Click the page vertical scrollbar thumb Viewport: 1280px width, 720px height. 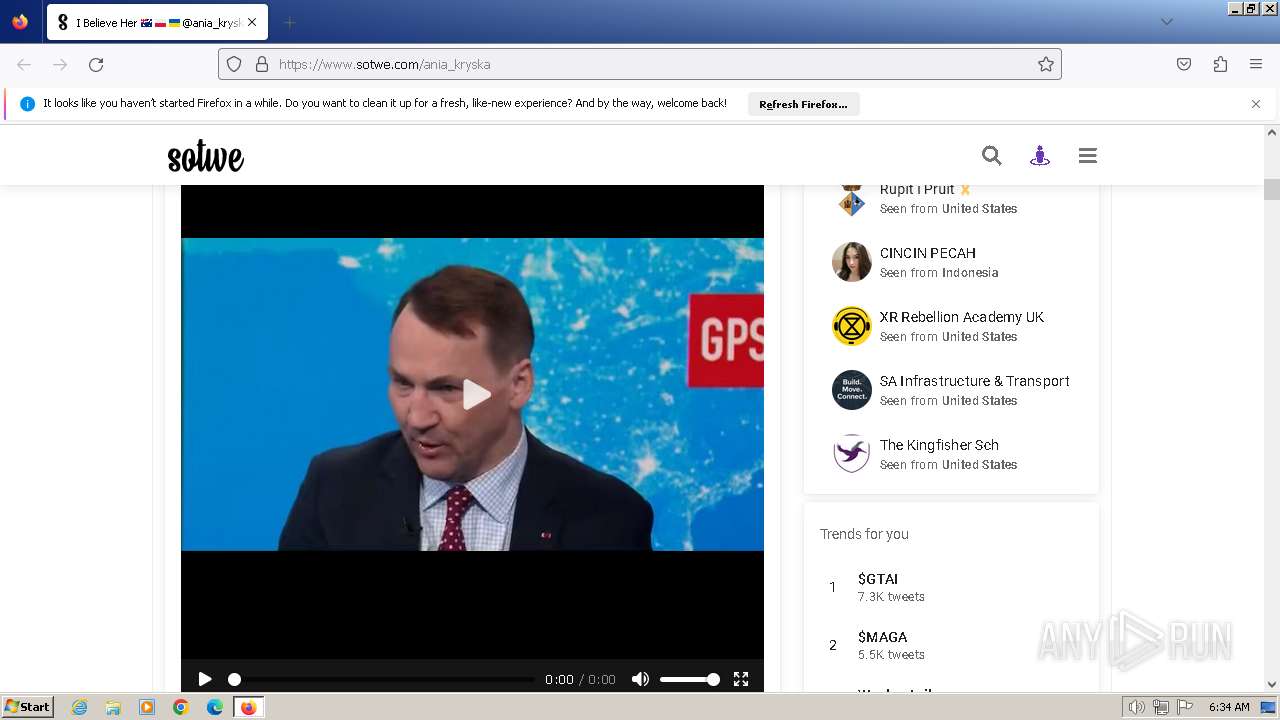[1272, 189]
